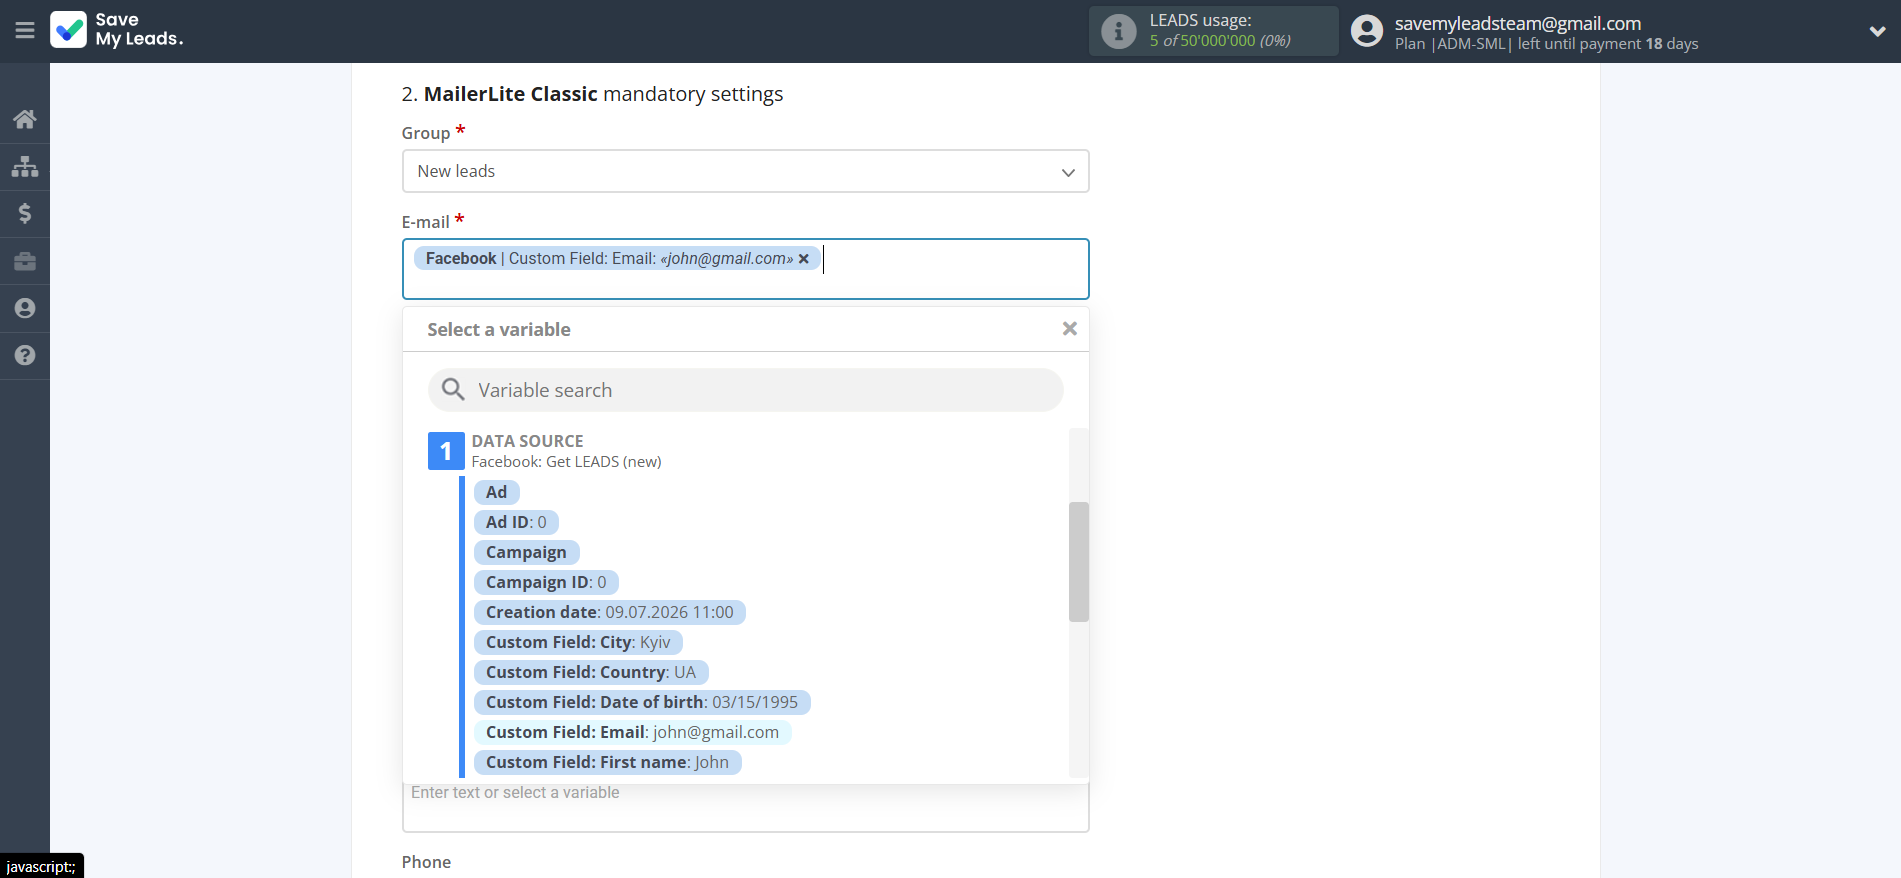This screenshot has height=878, width=1901.
Task: Select the Ad variable
Action: pos(497,492)
